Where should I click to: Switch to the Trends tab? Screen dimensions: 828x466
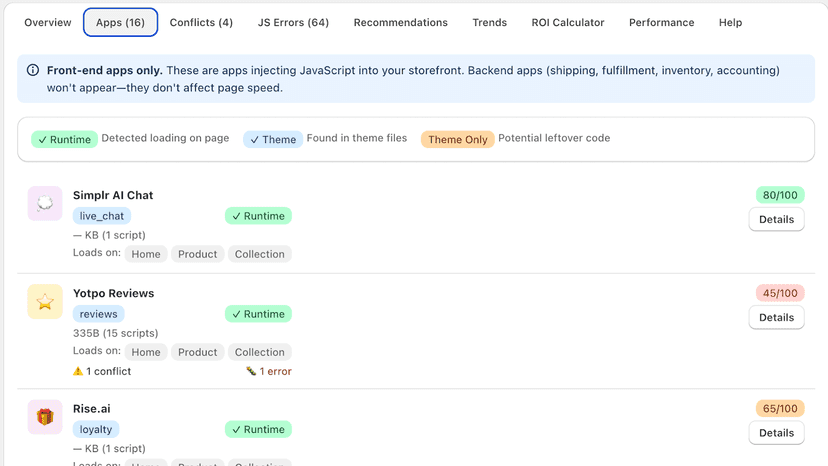pos(490,23)
